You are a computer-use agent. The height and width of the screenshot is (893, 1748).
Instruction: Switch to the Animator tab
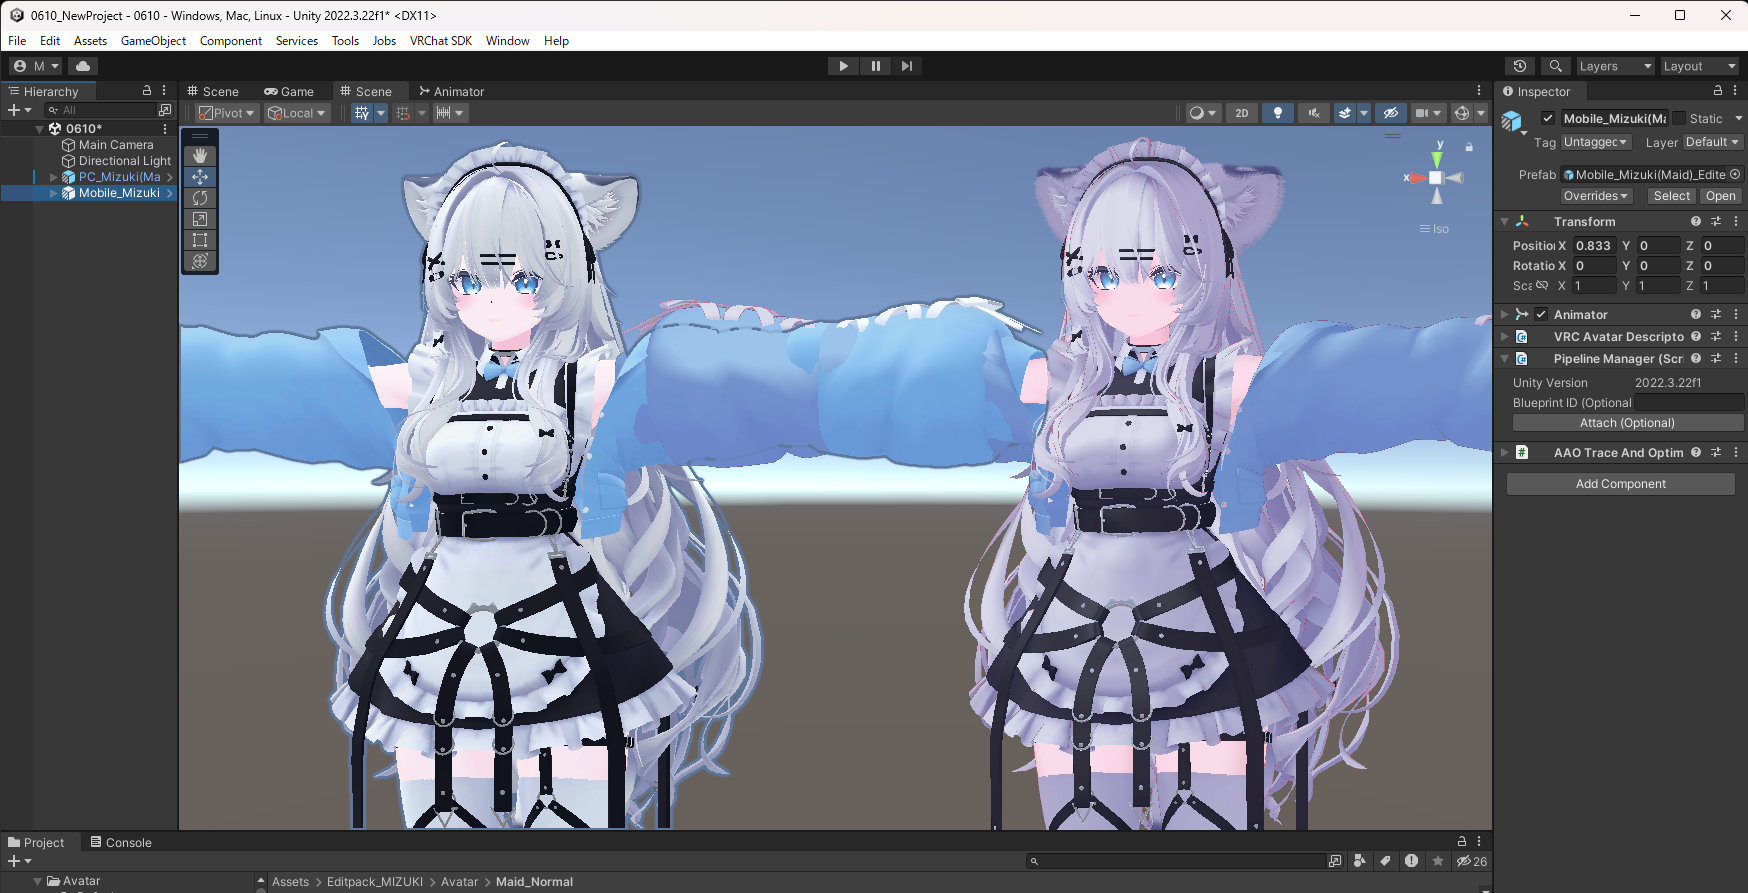pos(452,91)
